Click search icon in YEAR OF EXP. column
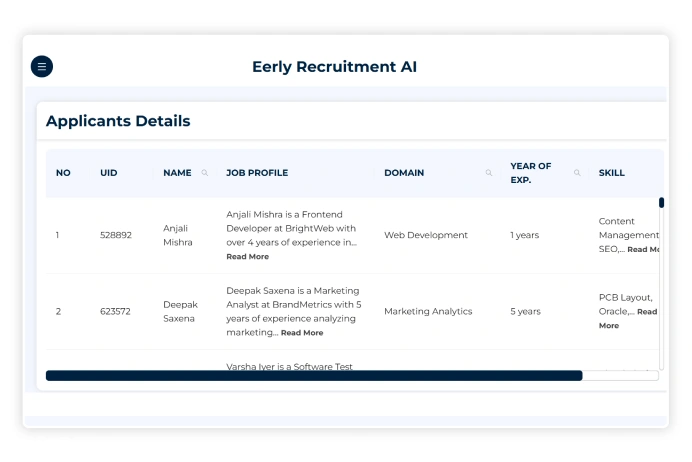Image resolution: width=692 pixels, height=462 pixels. pos(577,173)
